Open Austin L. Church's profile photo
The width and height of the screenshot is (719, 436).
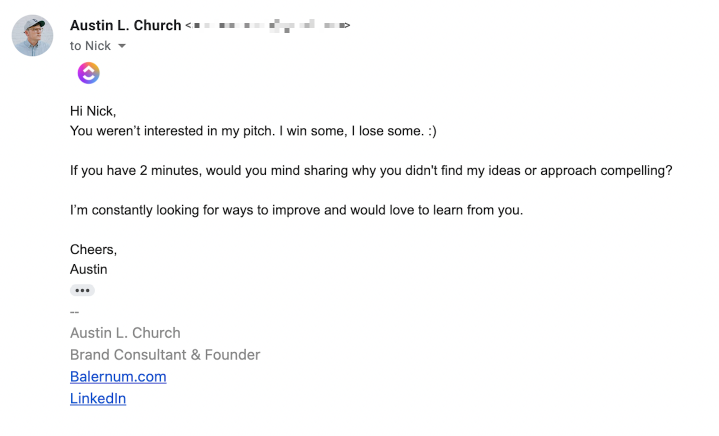[32, 35]
